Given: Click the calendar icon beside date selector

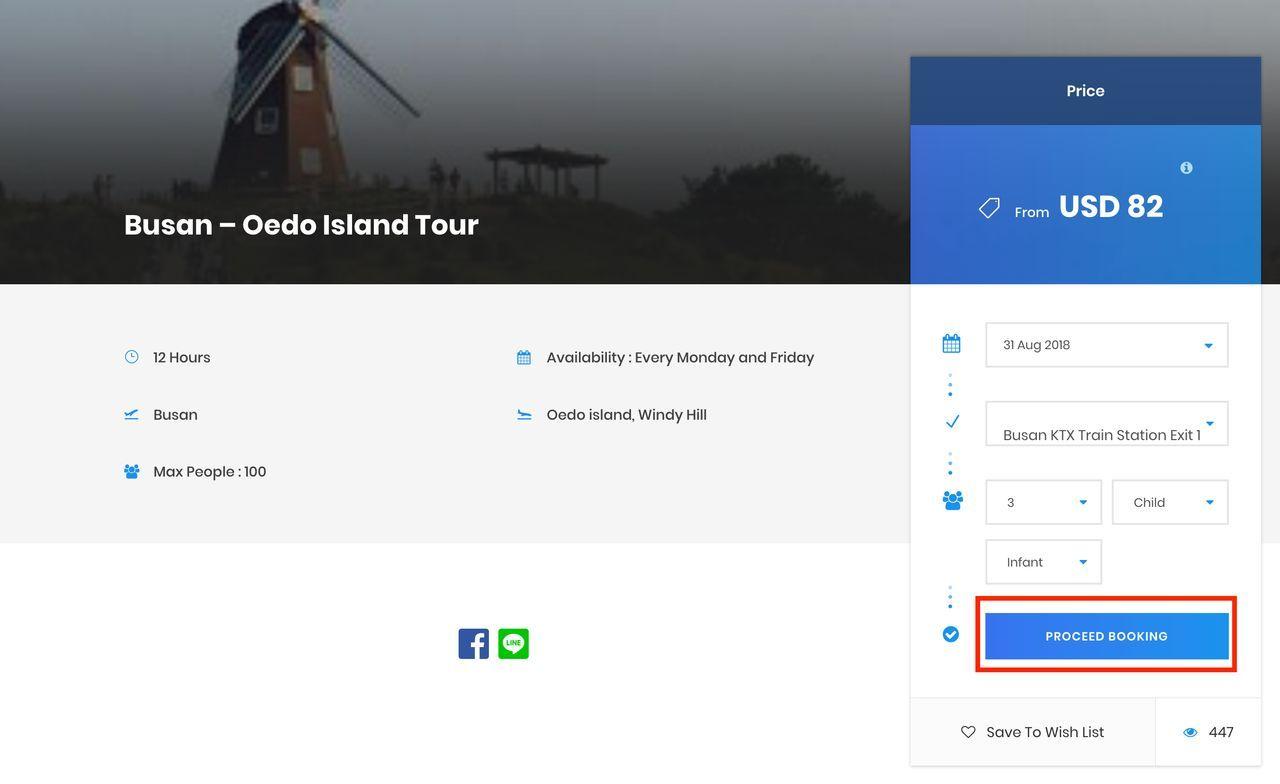Looking at the screenshot, I should pos(951,344).
